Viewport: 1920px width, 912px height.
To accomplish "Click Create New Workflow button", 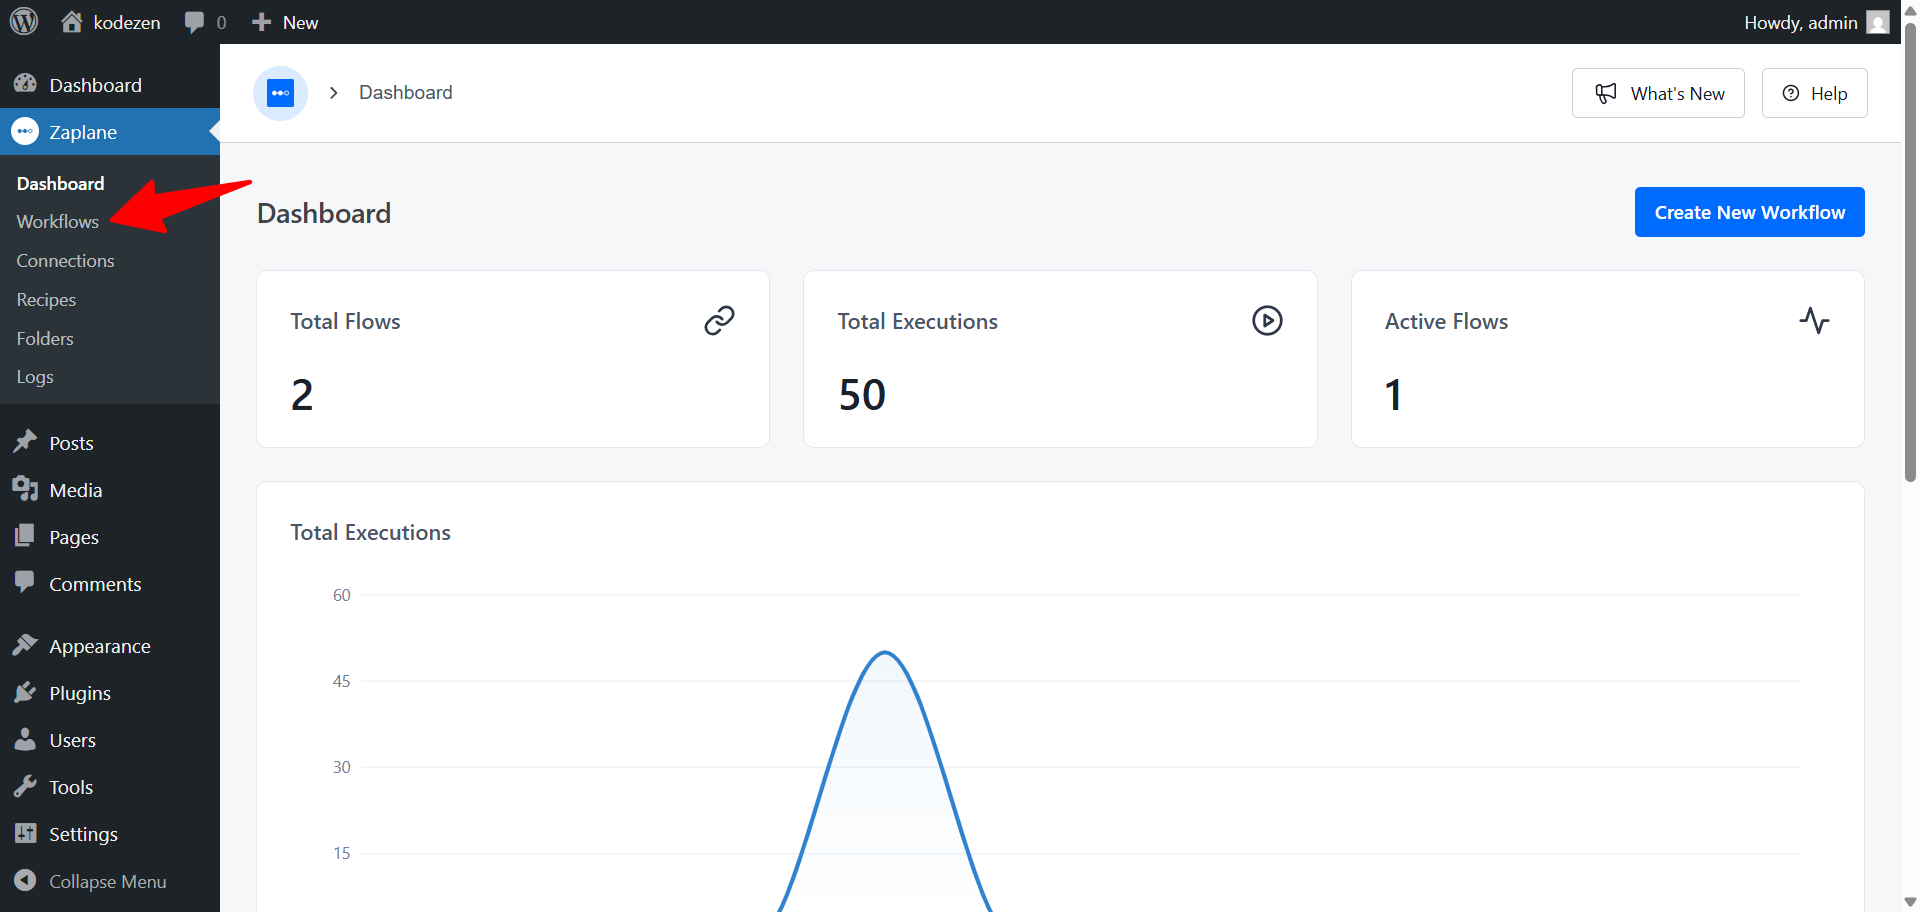I will 1749,212.
